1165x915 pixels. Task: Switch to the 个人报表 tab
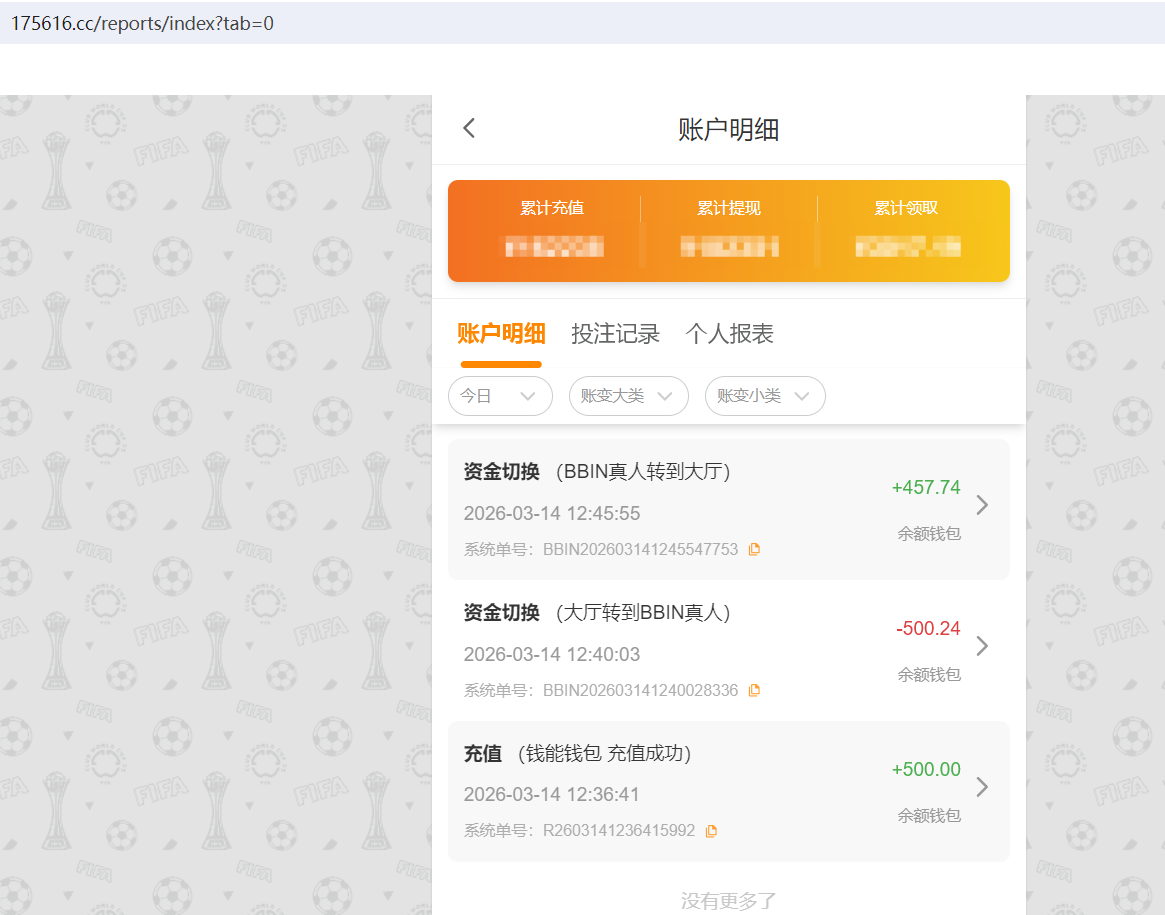[x=729, y=333]
